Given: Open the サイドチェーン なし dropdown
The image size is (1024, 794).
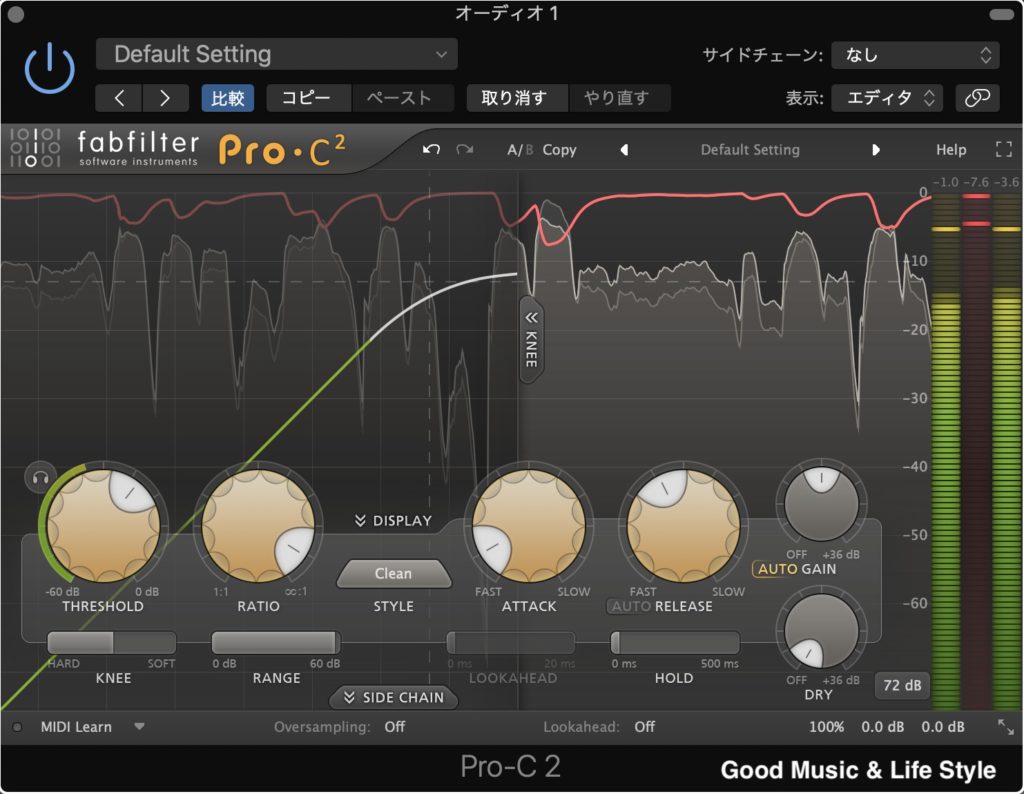Looking at the screenshot, I should 915,56.
